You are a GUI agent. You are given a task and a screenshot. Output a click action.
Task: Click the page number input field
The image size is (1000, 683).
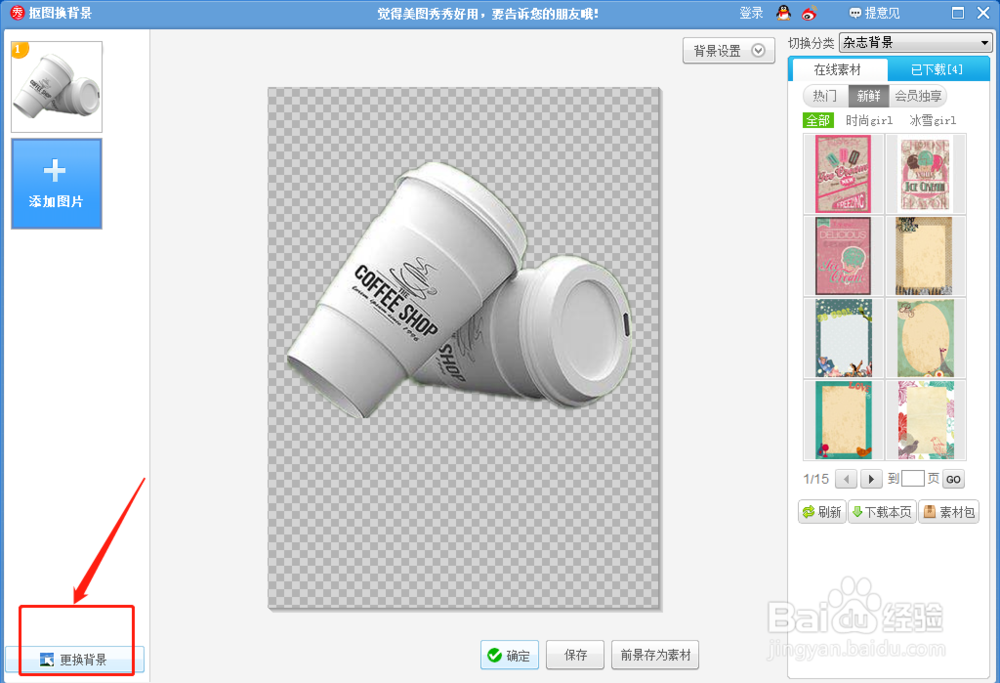913,478
